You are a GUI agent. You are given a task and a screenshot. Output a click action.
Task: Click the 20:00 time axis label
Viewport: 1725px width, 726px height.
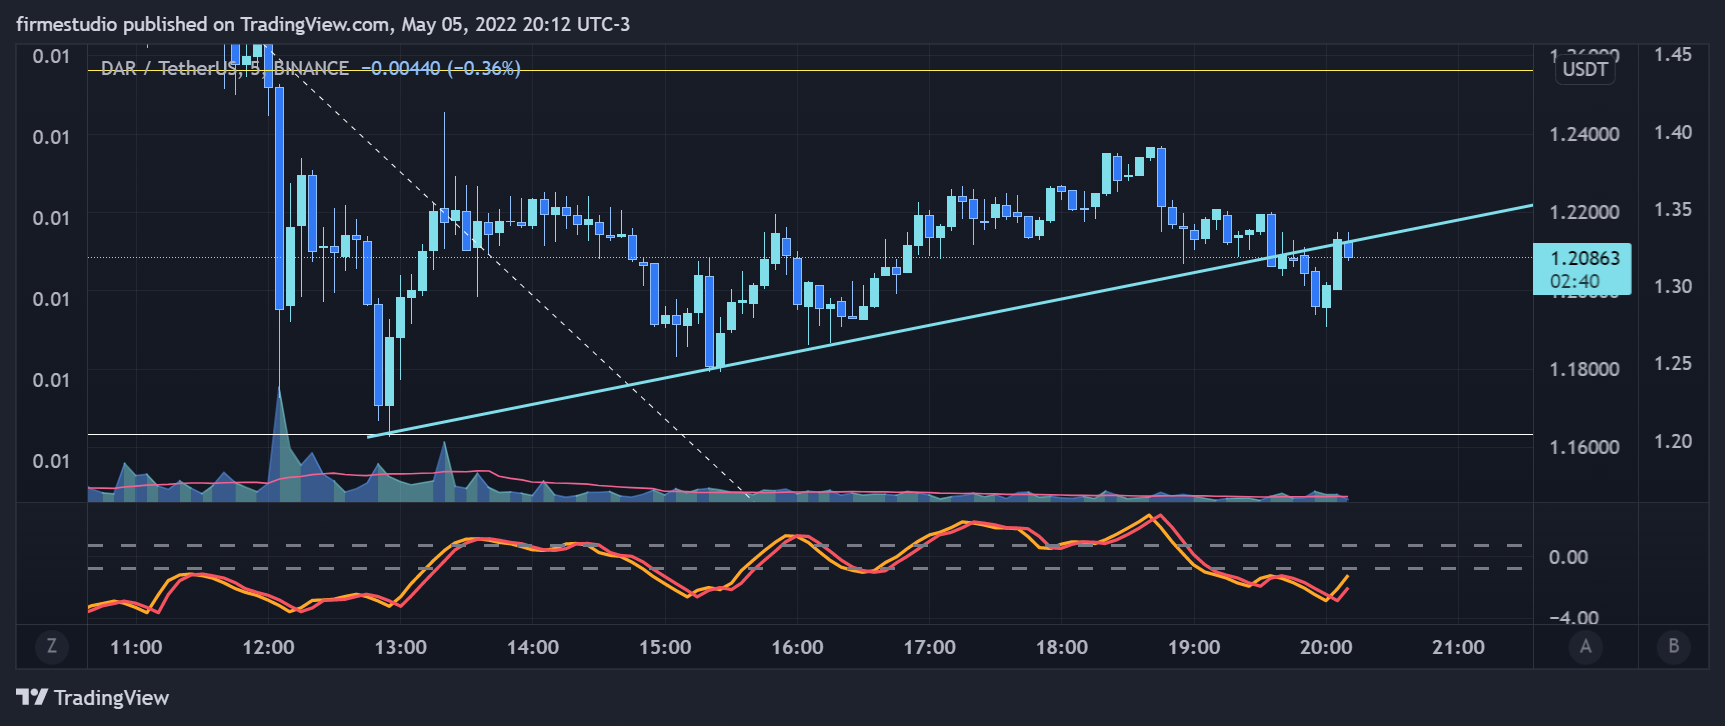pyautogui.click(x=1326, y=647)
